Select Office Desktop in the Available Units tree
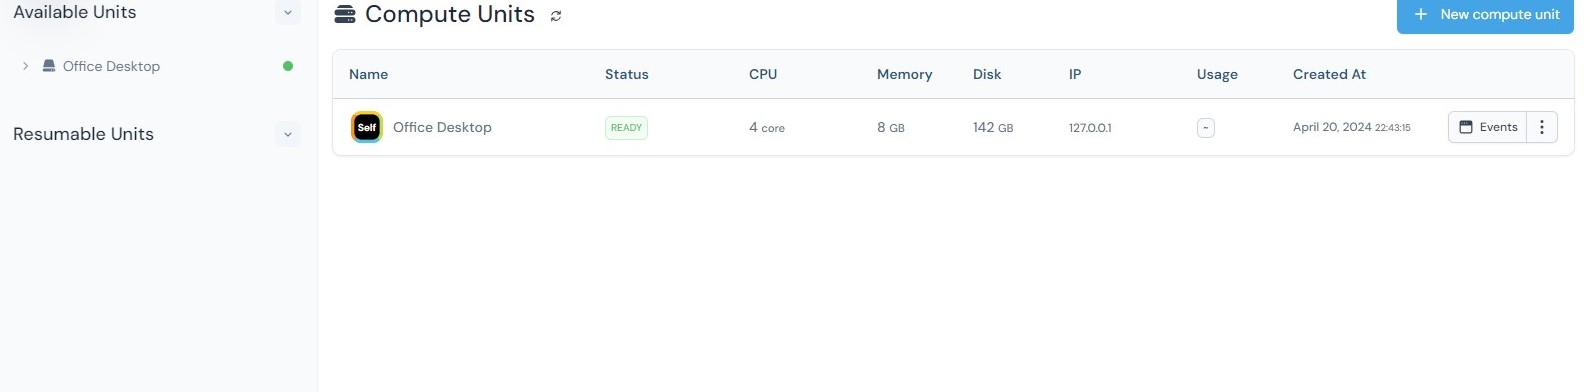The height and width of the screenshot is (392, 1590). (x=111, y=66)
